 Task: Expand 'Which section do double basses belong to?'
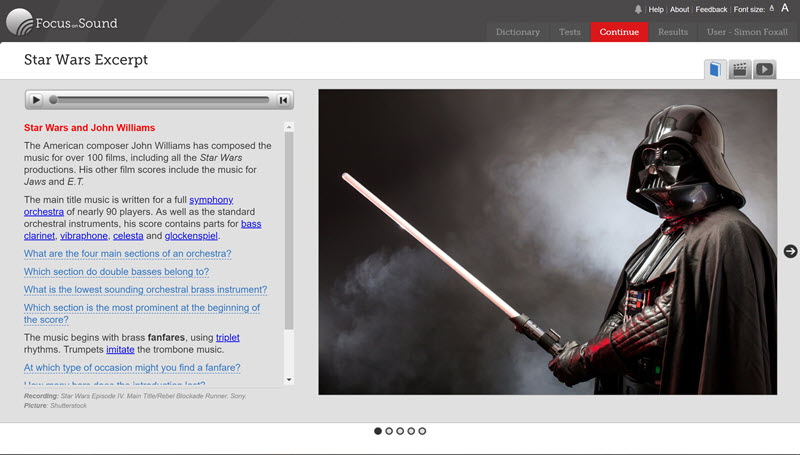click(x=116, y=272)
